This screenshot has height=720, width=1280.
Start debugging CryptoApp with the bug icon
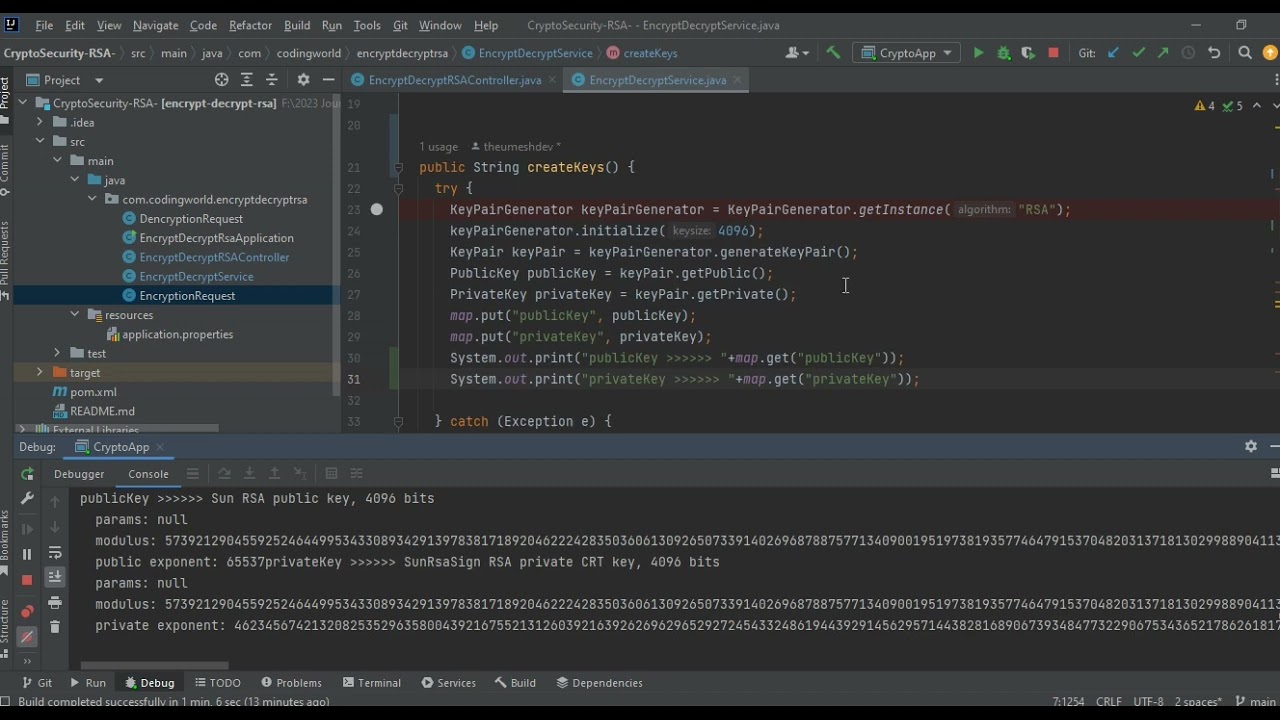point(1003,53)
